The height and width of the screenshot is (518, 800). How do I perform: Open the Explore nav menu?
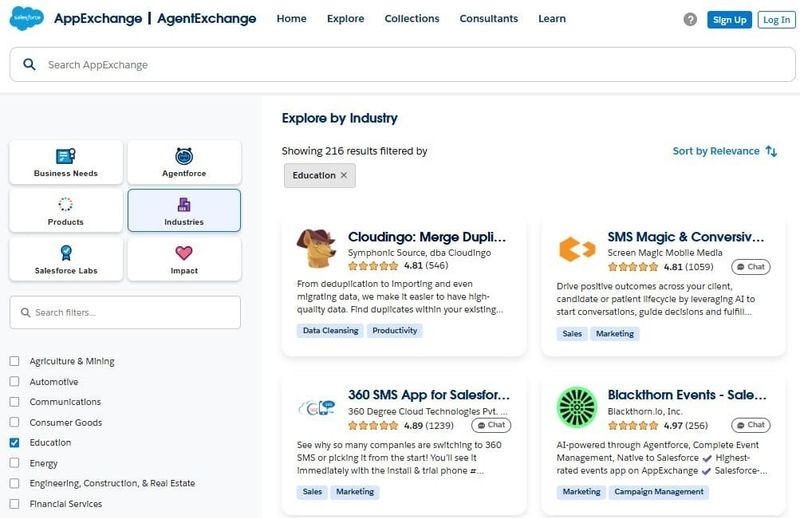point(345,18)
